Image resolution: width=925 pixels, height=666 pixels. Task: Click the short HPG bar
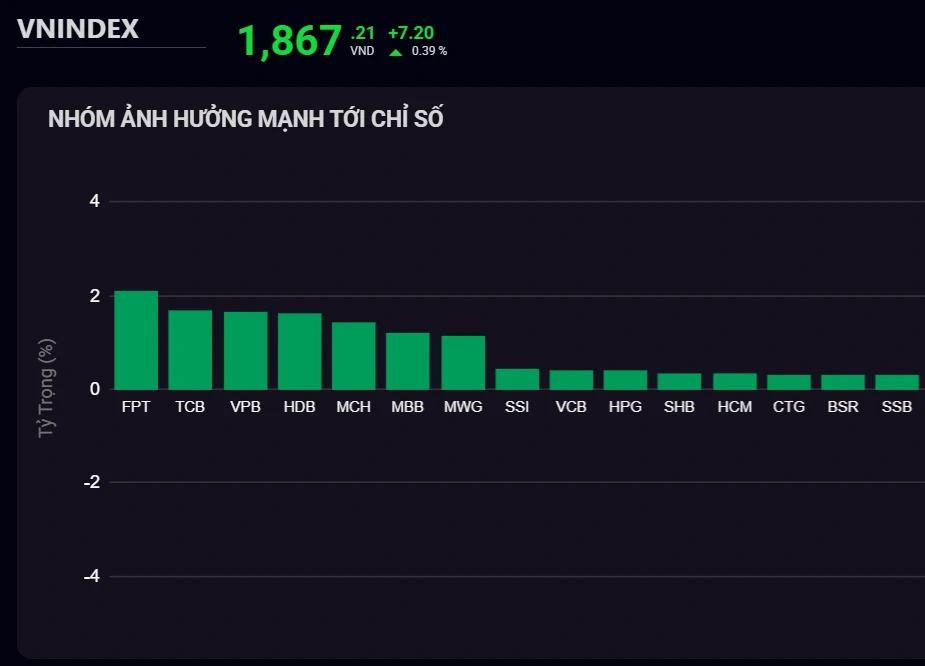click(625, 380)
